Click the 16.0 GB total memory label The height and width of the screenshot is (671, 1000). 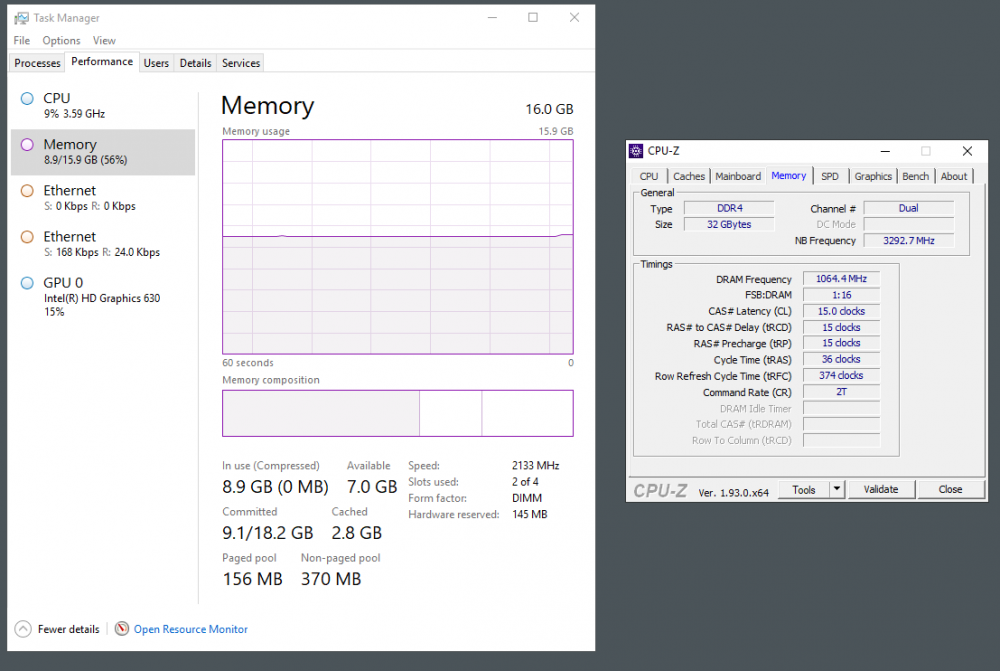pyautogui.click(x=549, y=109)
